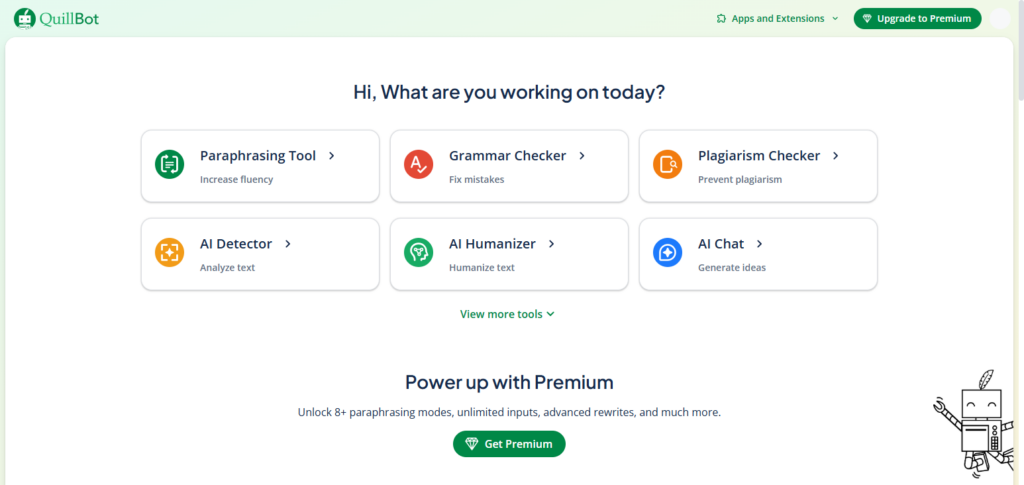Click the green AI Humanizer icon
The height and width of the screenshot is (485, 1024).
418,252
